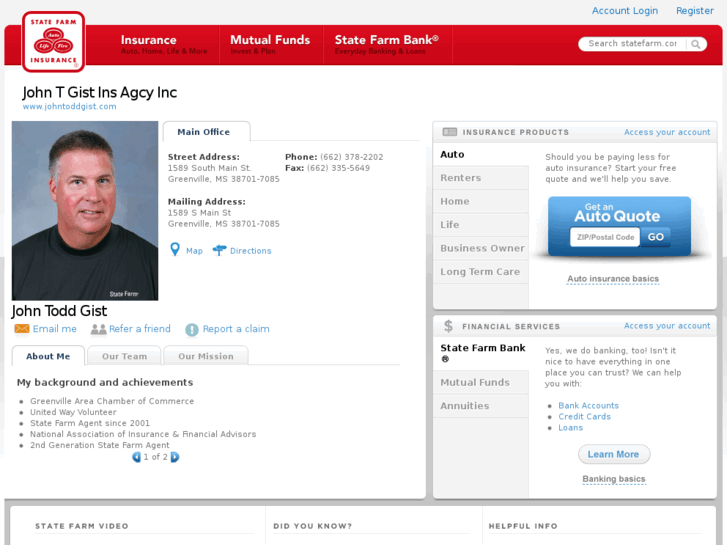Open the Bank Accounts link
Viewport: 727px width, 545px height.
[588, 406]
